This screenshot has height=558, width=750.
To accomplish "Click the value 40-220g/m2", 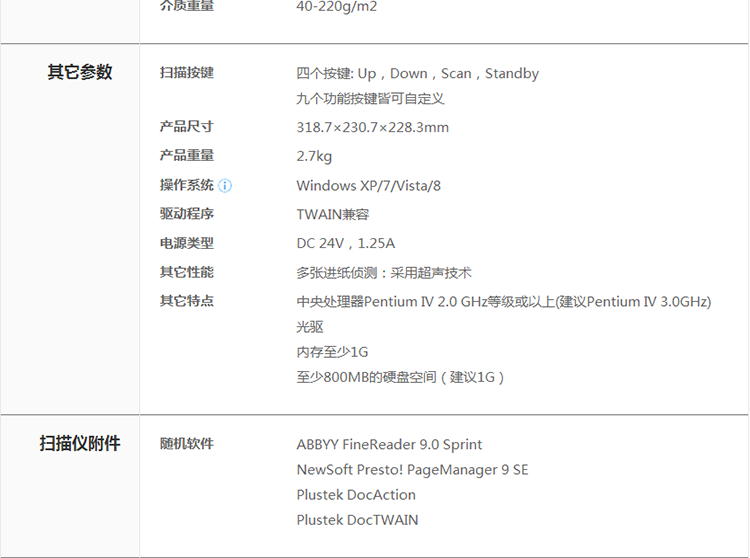I will (337, 6).
